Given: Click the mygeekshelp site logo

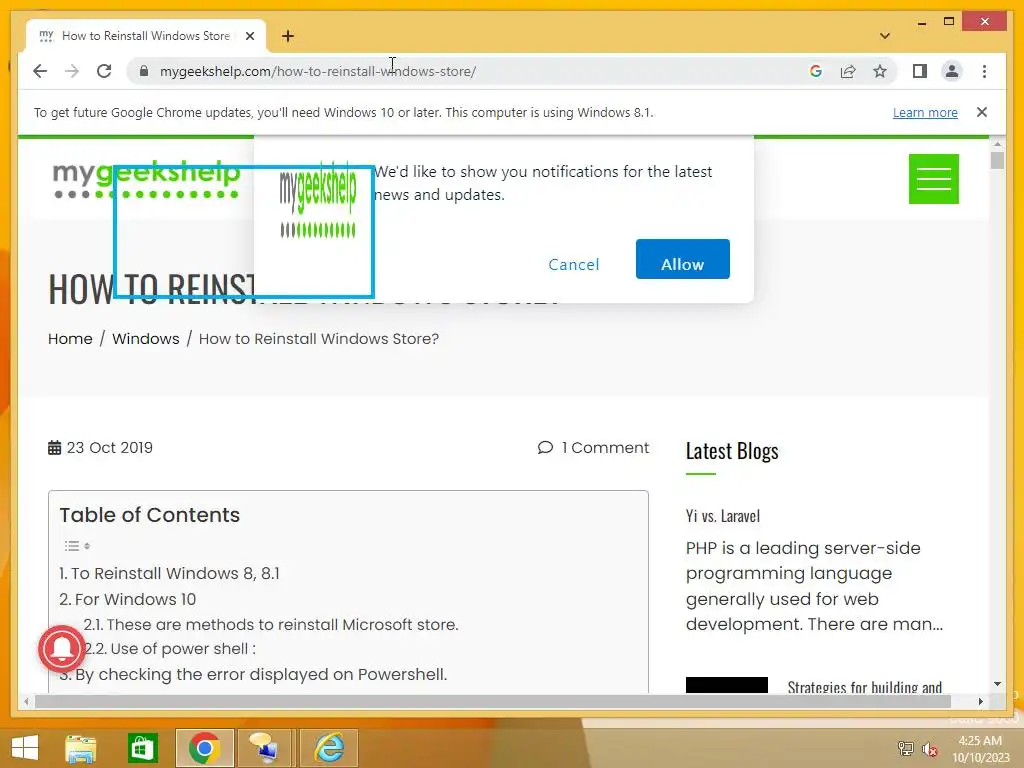Looking at the screenshot, I should tap(146, 179).
